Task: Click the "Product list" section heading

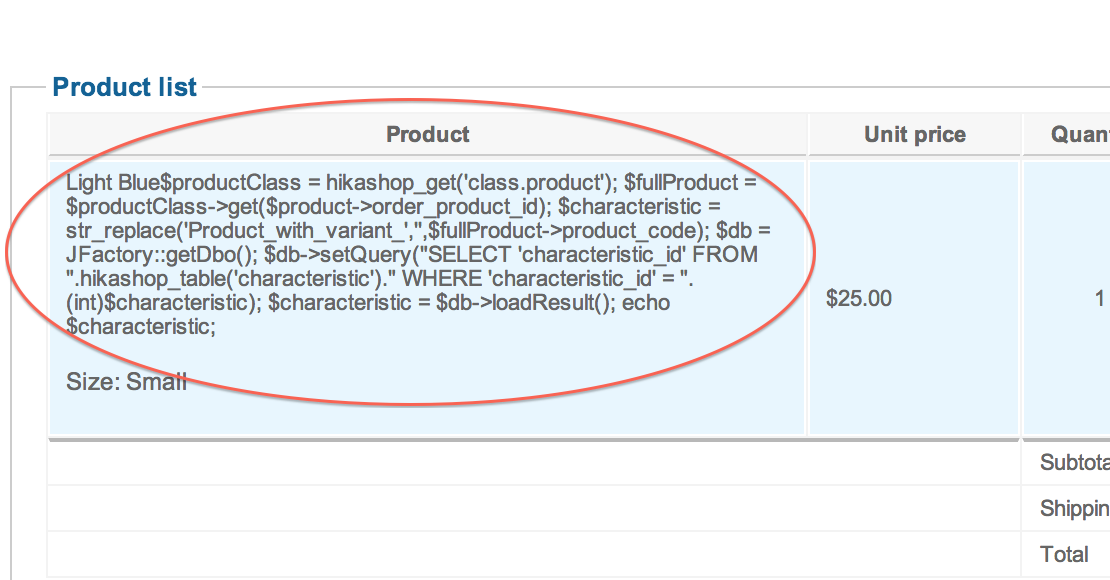Action: click(125, 87)
